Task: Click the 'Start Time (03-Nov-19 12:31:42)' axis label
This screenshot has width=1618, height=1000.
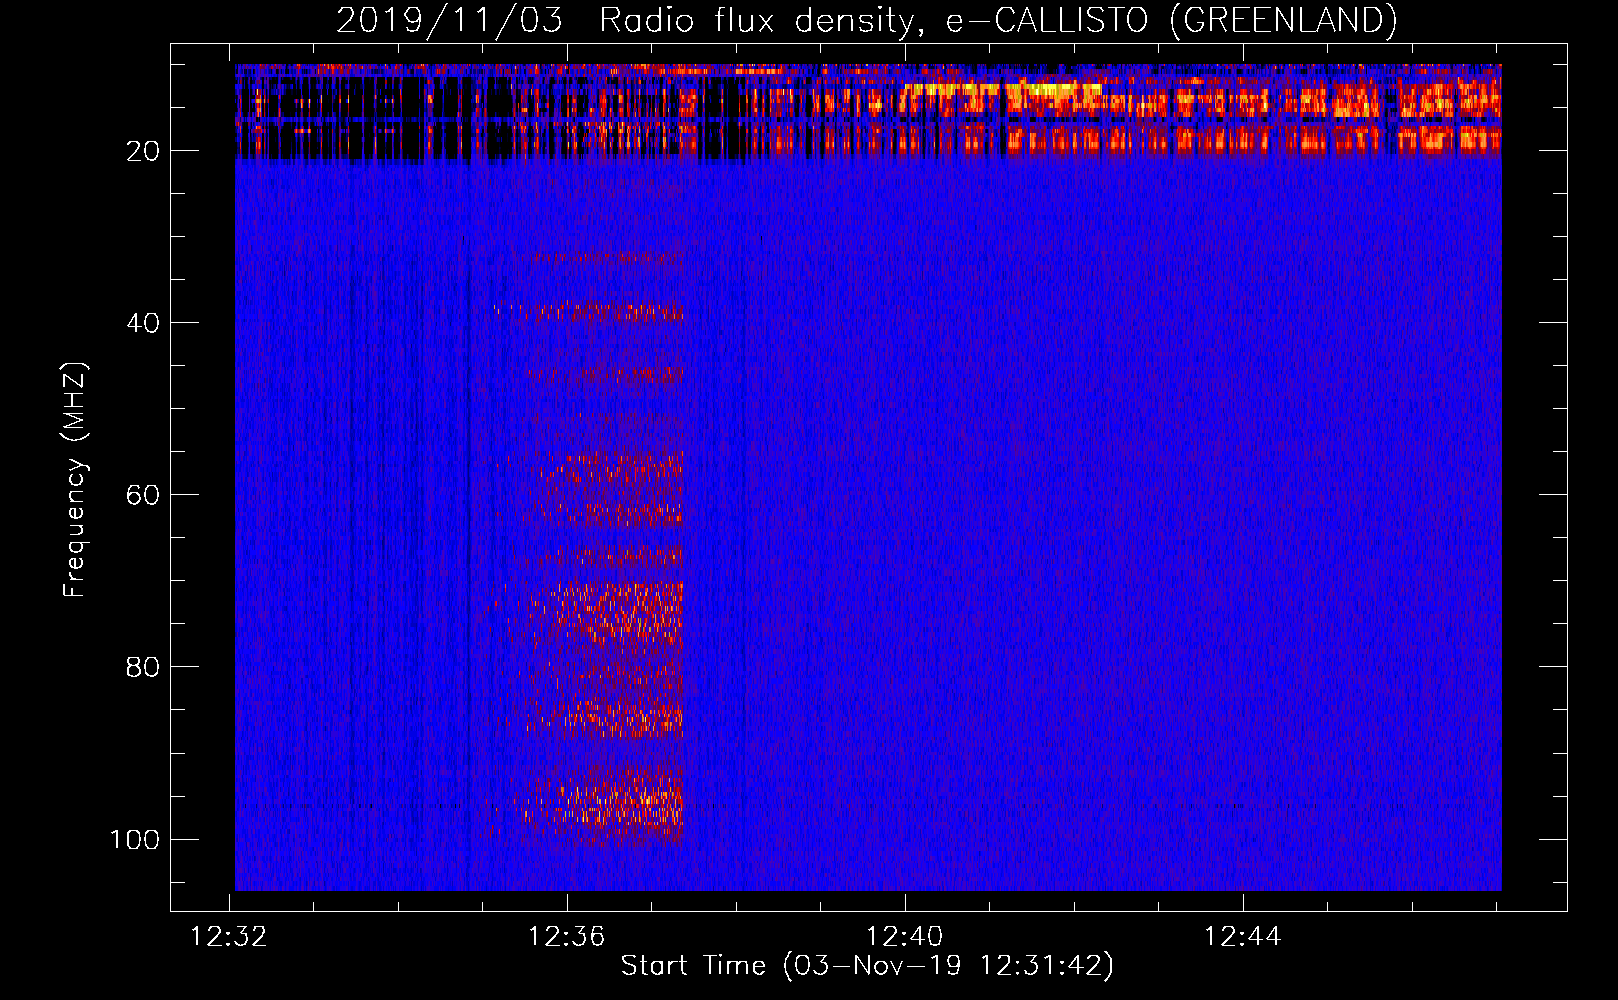Action: [867, 966]
